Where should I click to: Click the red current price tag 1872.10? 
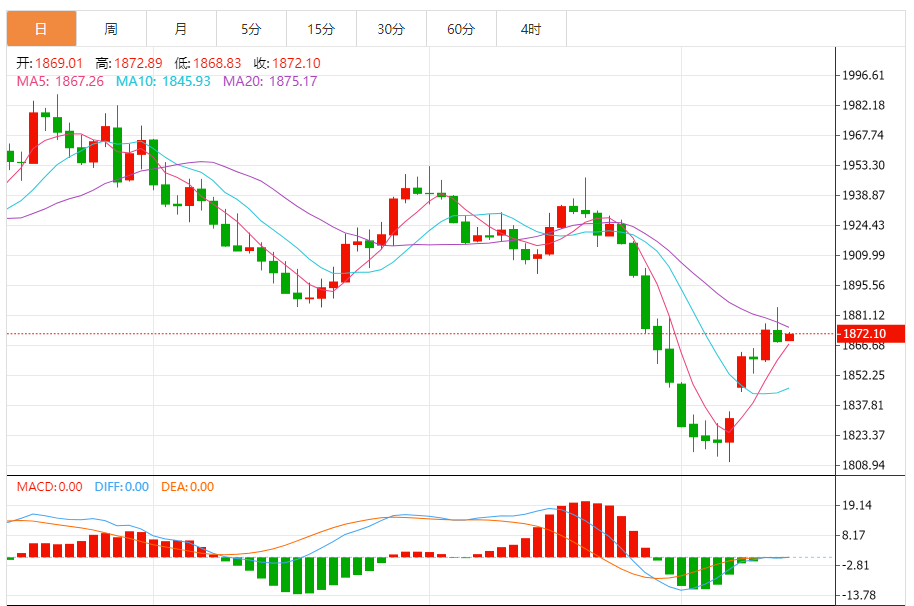(x=871, y=333)
